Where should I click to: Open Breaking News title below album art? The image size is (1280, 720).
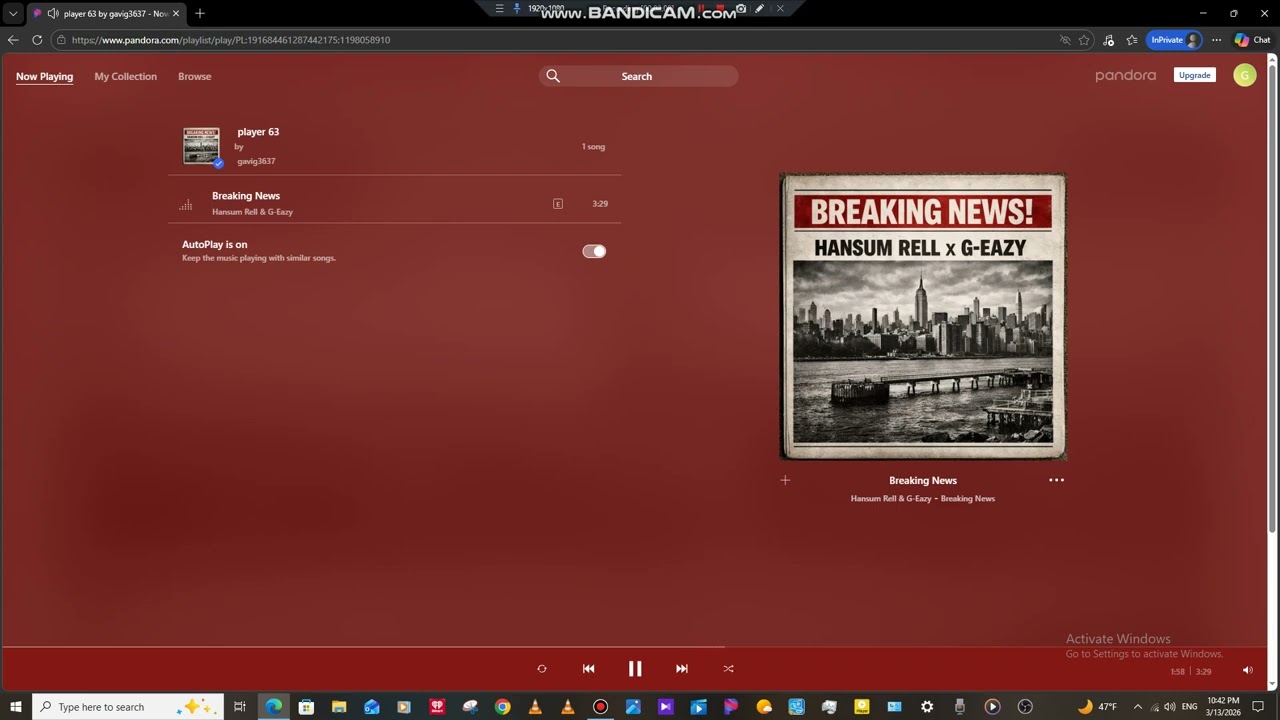point(923,481)
